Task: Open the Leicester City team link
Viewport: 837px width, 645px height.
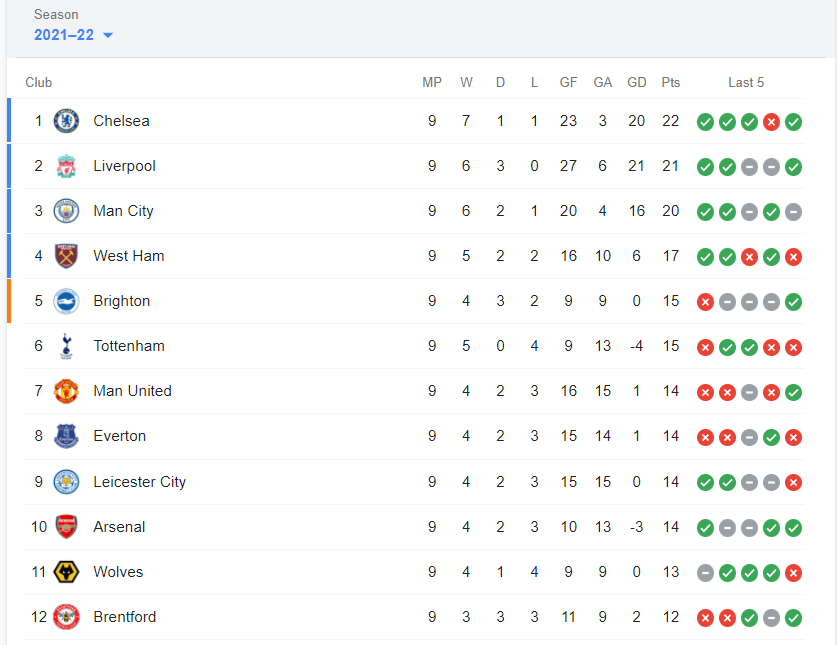Action: click(140, 482)
